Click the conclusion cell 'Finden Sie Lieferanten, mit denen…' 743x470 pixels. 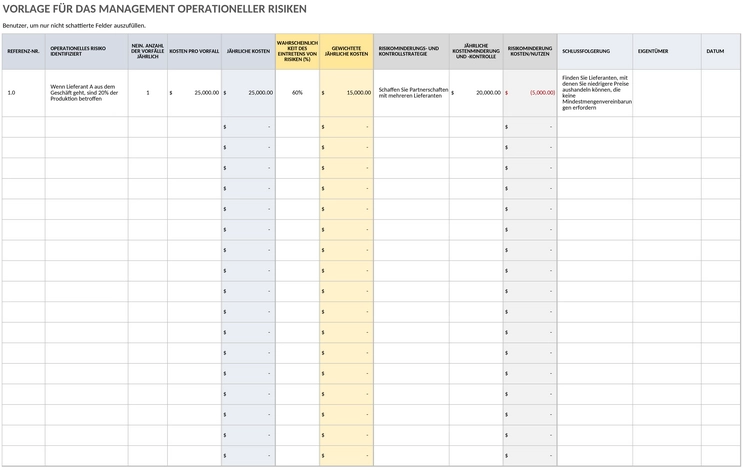595,93
